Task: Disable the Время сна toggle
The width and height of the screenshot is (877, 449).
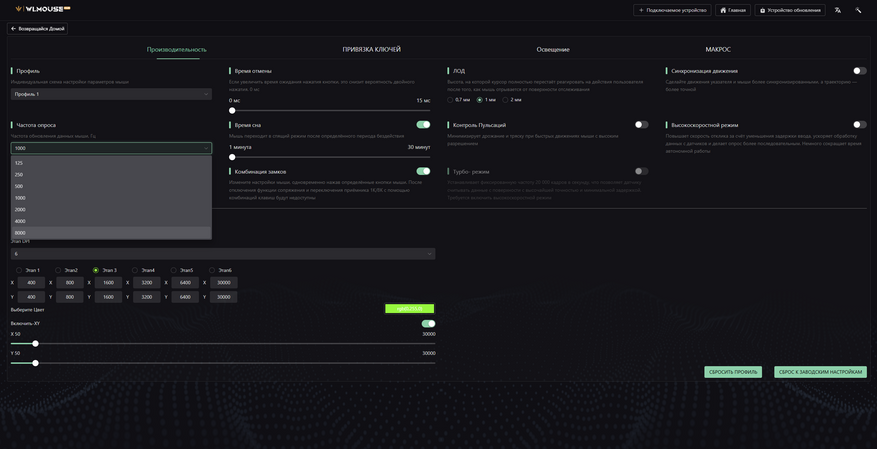Action: (423, 125)
